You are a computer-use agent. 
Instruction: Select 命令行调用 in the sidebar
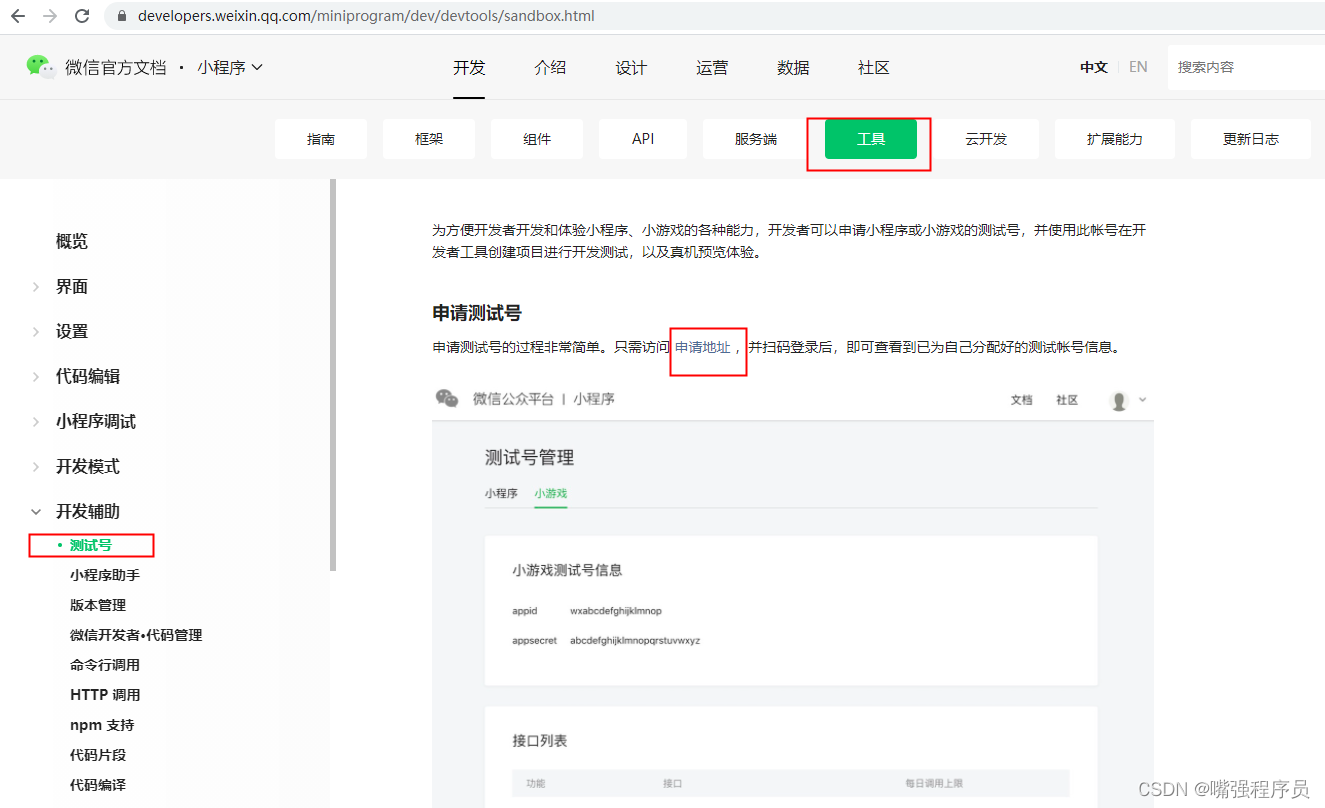pos(105,665)
